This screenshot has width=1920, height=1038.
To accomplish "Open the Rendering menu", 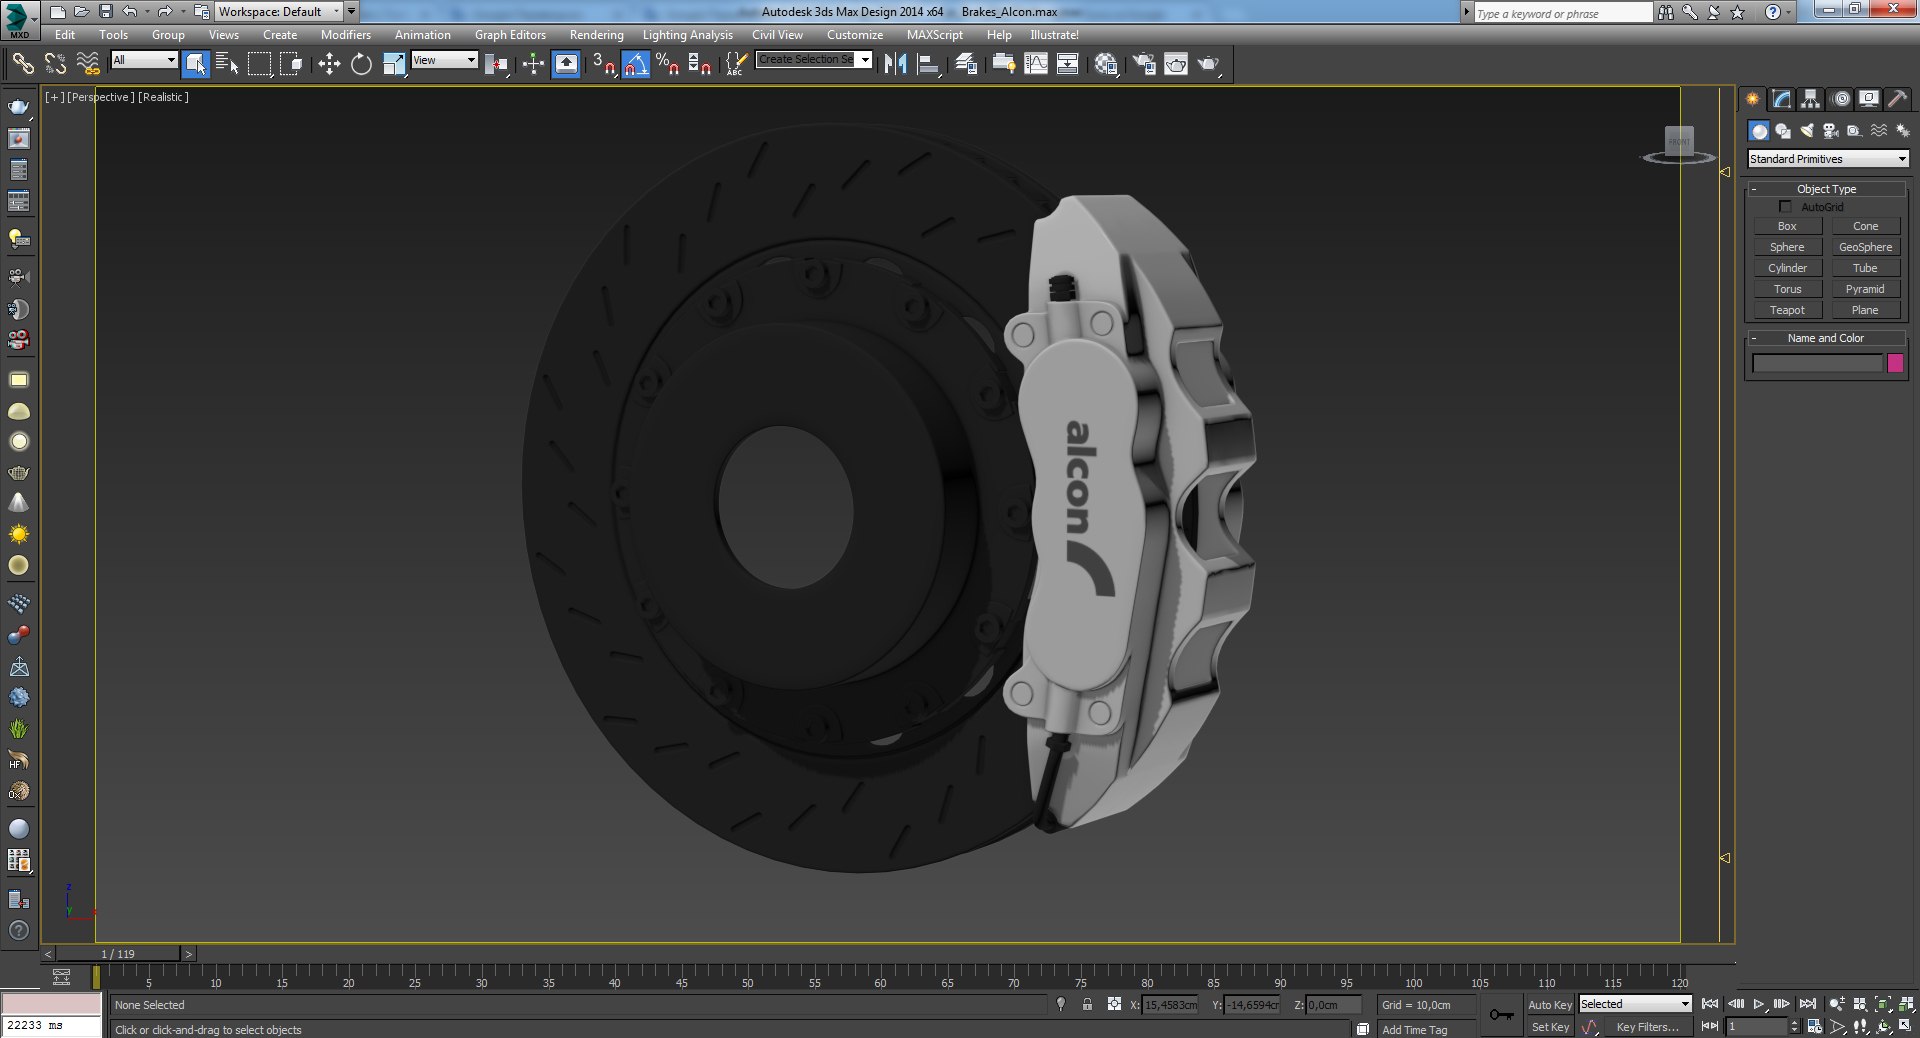I will 596,35.
